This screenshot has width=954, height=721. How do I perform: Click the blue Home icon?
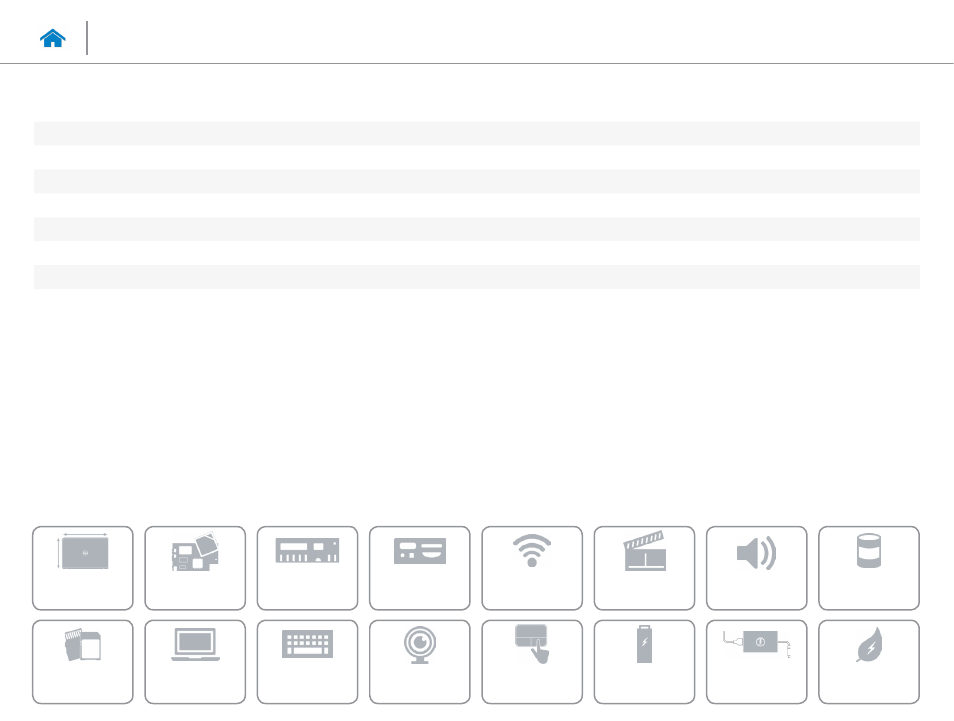coord(53,38)
